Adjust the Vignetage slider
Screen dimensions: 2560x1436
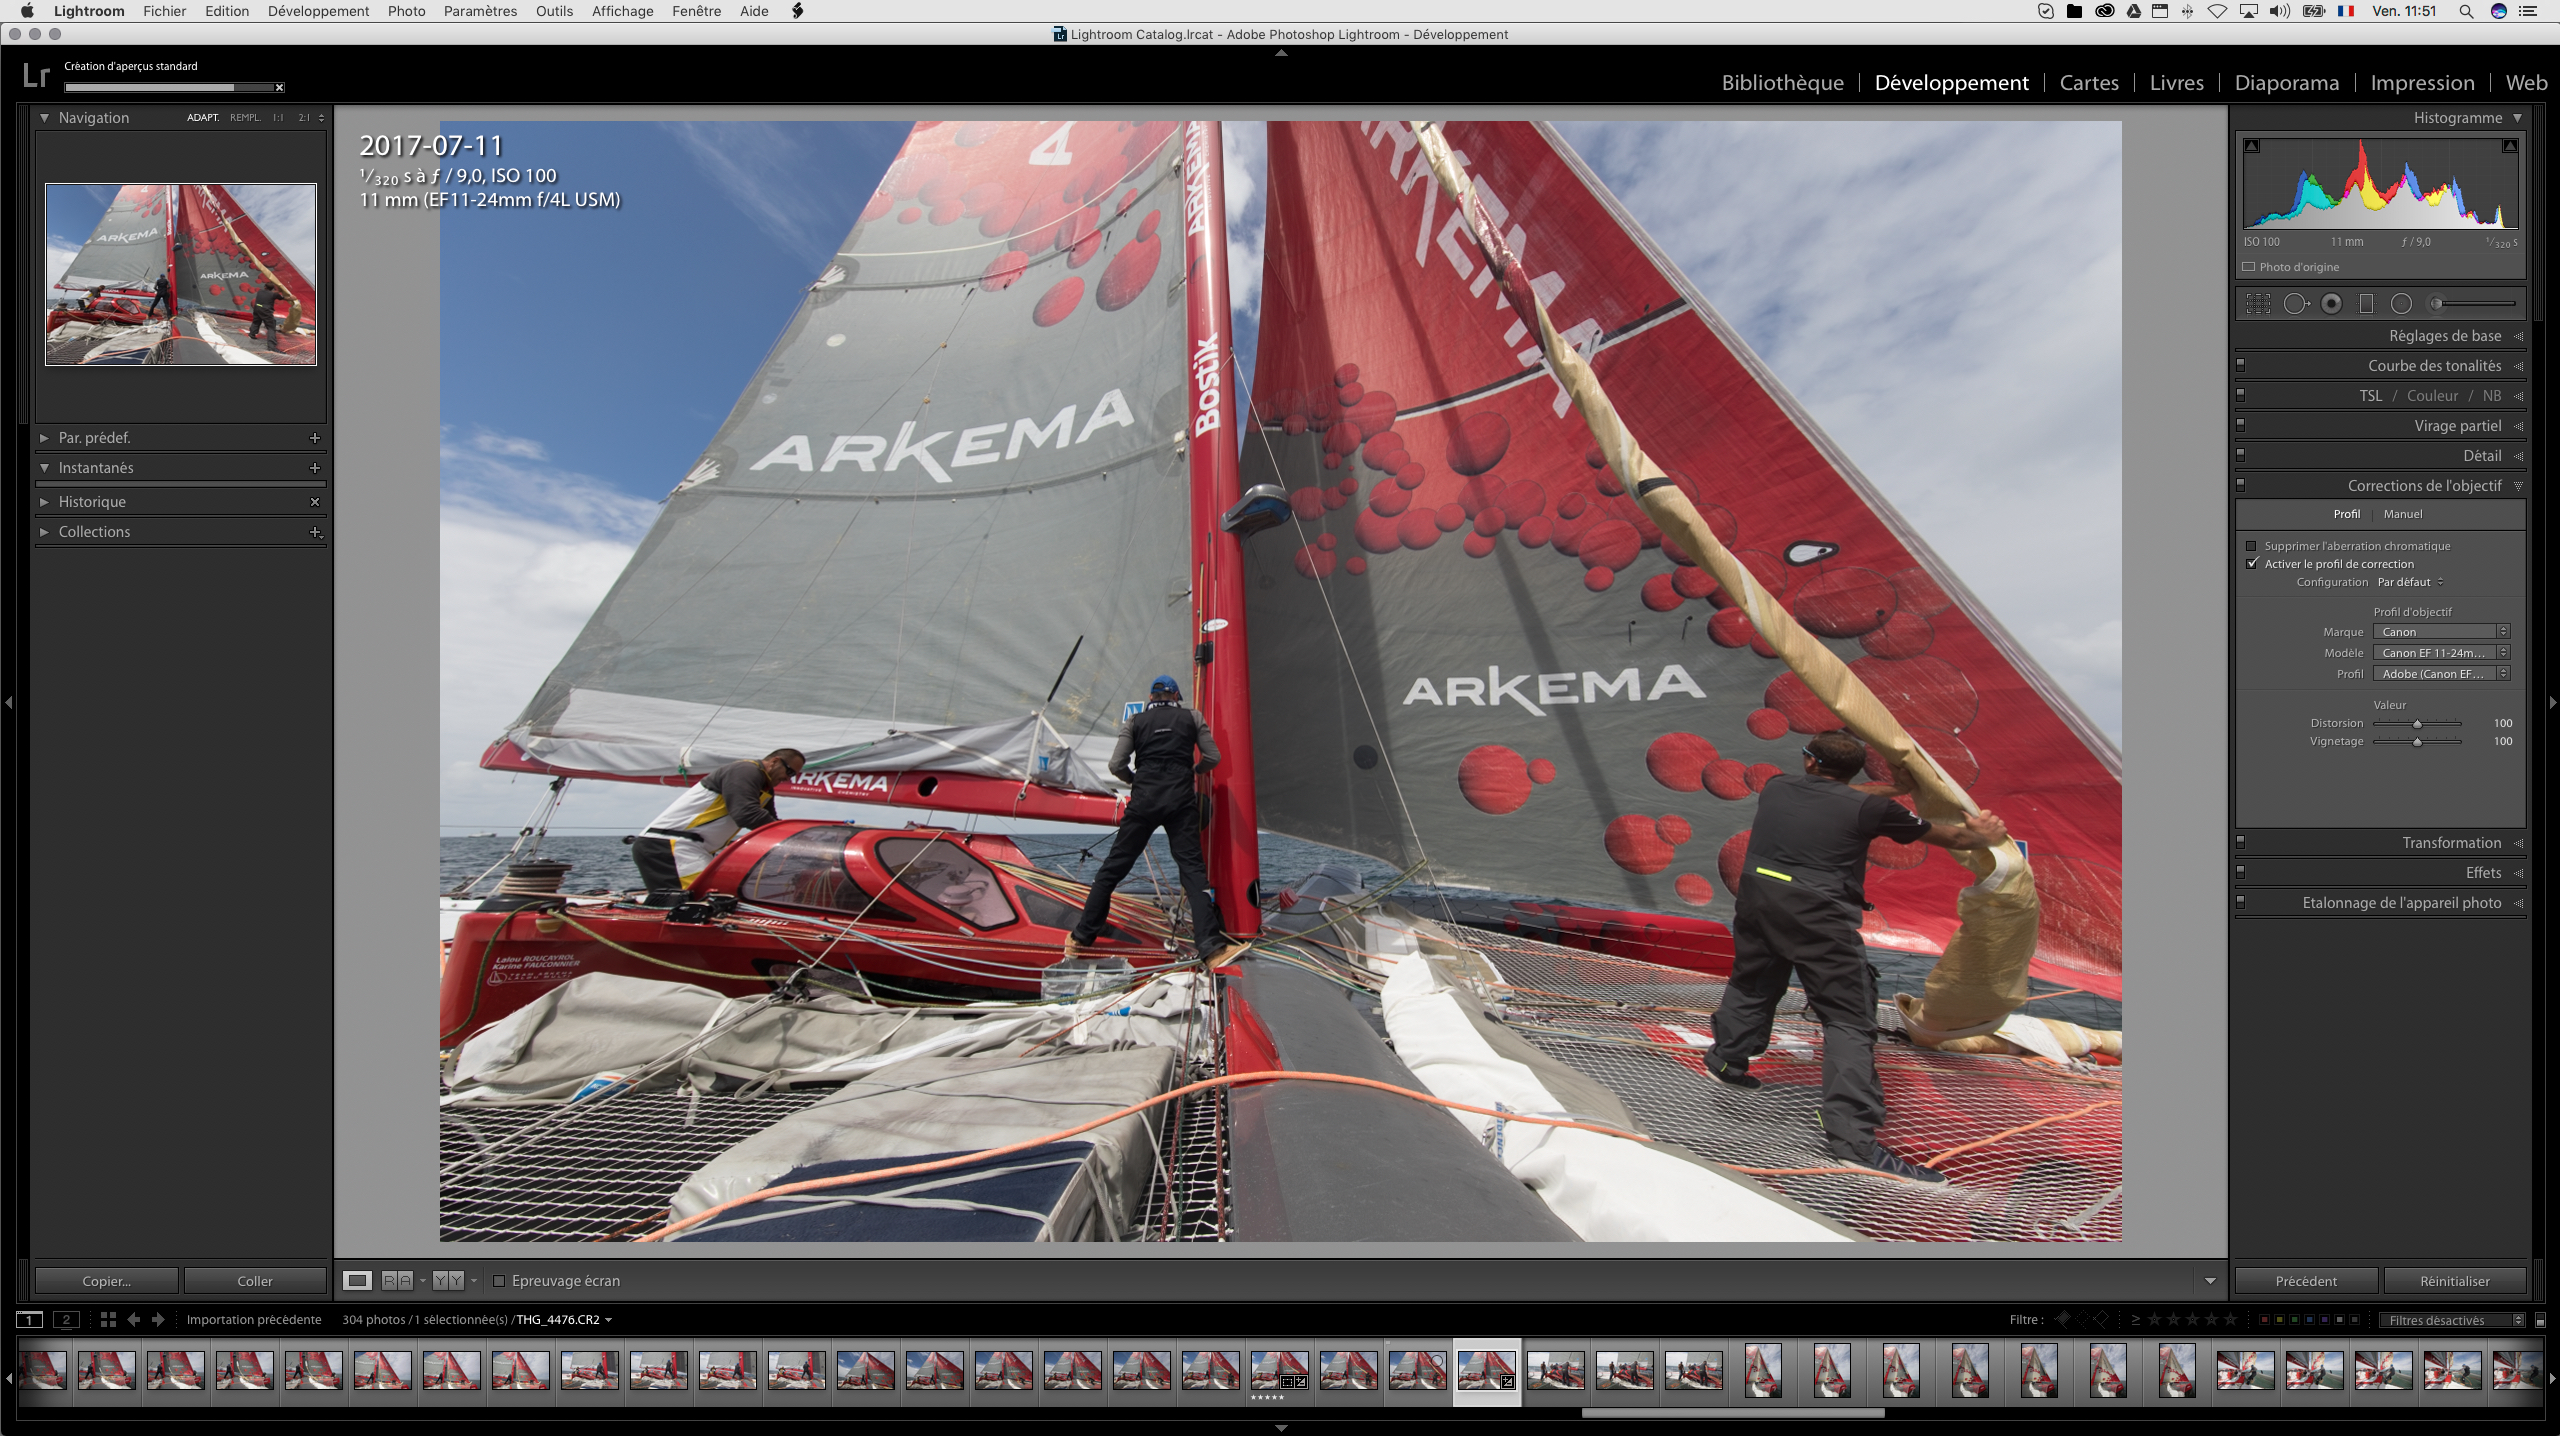[x=2417, y=742]
